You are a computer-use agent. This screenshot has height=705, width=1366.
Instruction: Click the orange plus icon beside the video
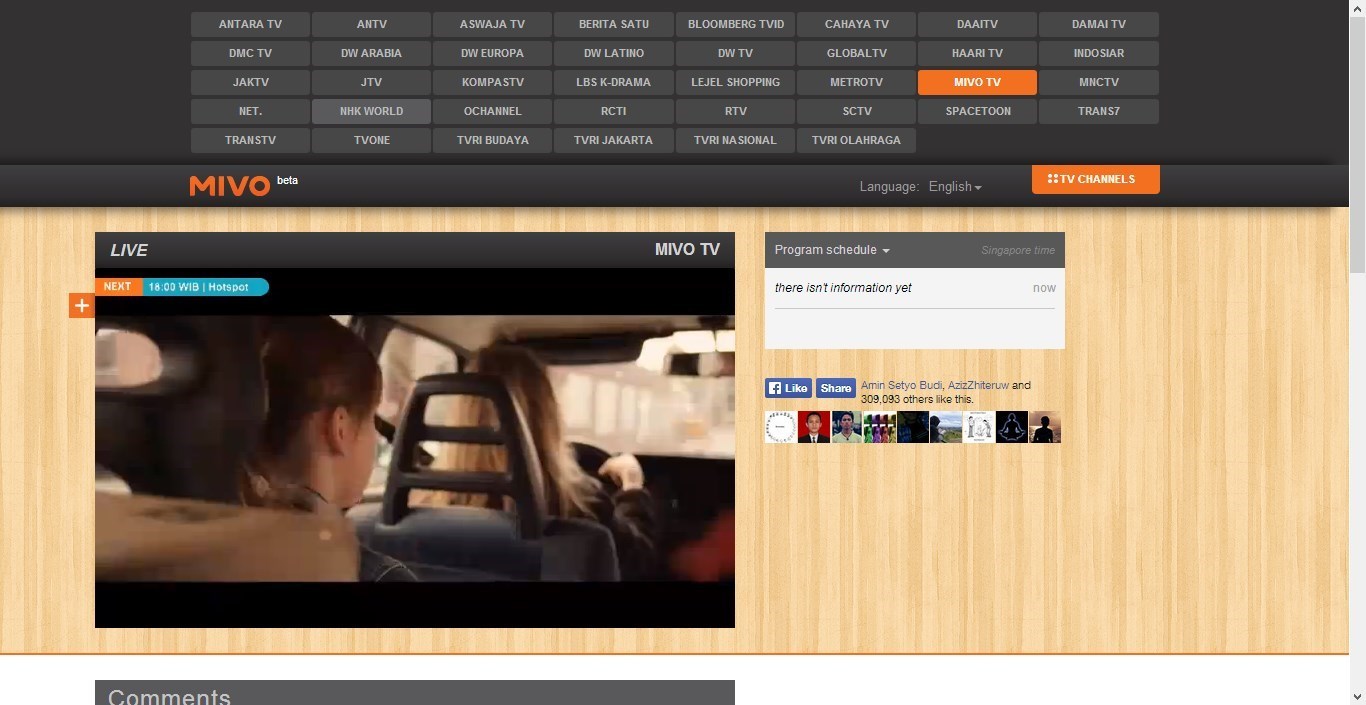[x=81, y=305]
